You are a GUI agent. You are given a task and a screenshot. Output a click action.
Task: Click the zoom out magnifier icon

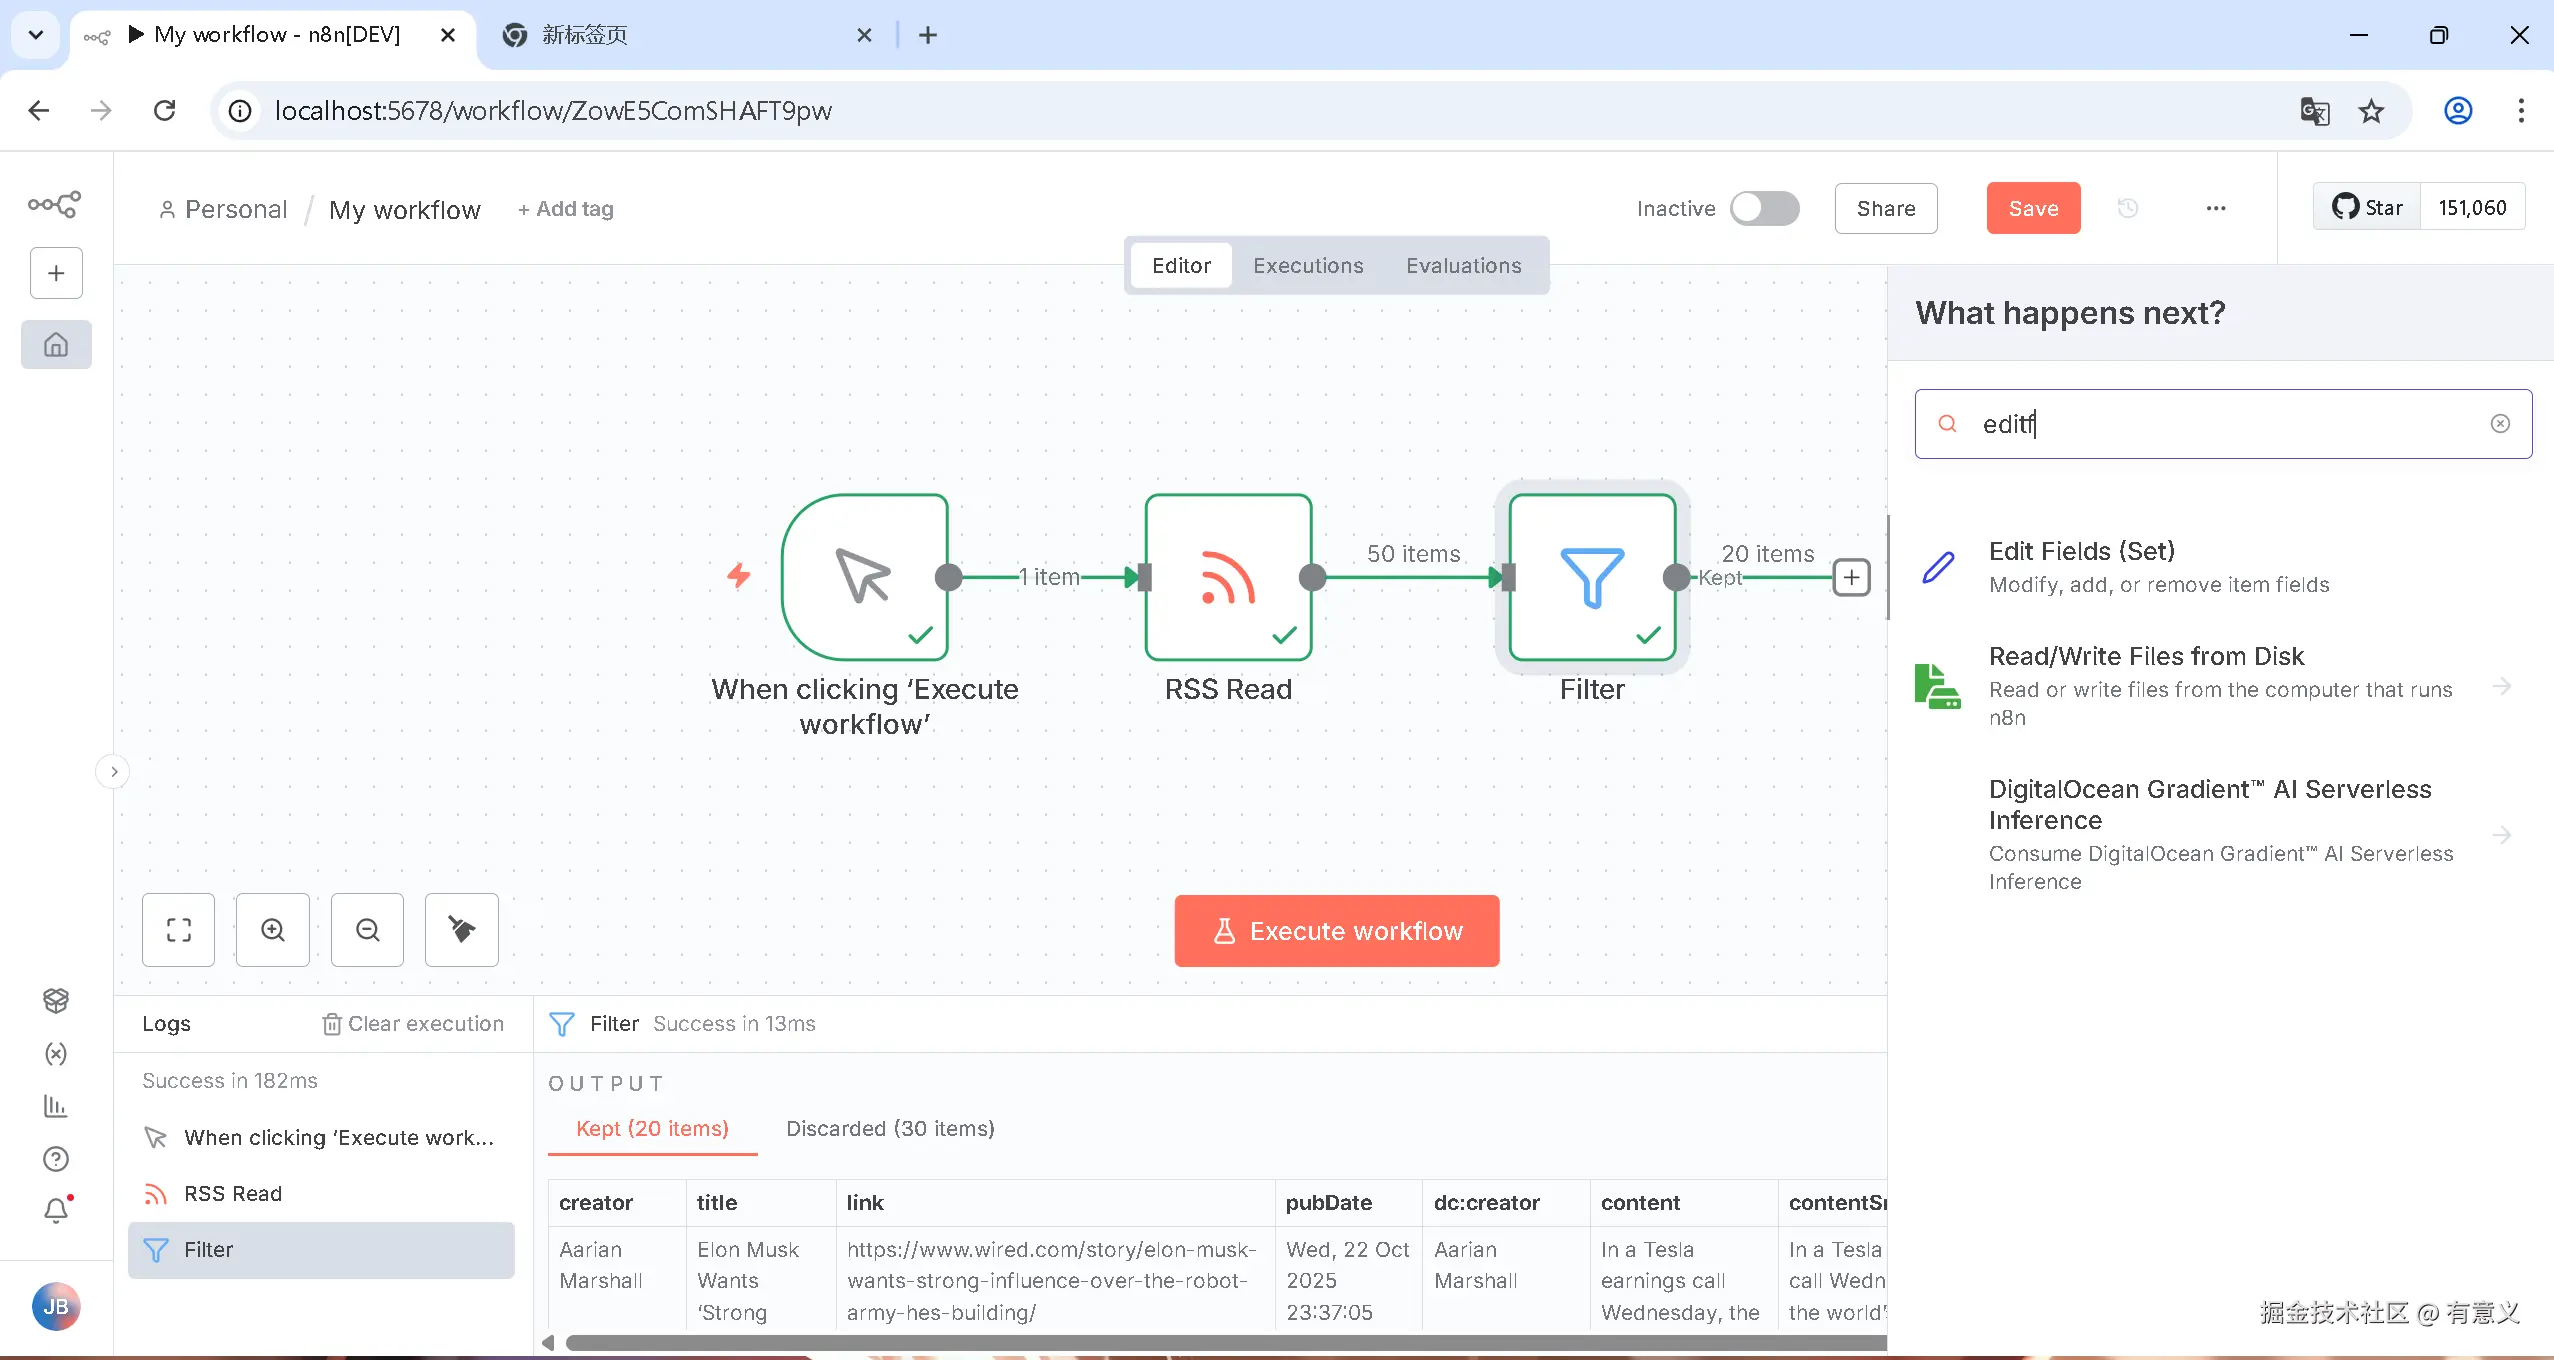(368, 930)
